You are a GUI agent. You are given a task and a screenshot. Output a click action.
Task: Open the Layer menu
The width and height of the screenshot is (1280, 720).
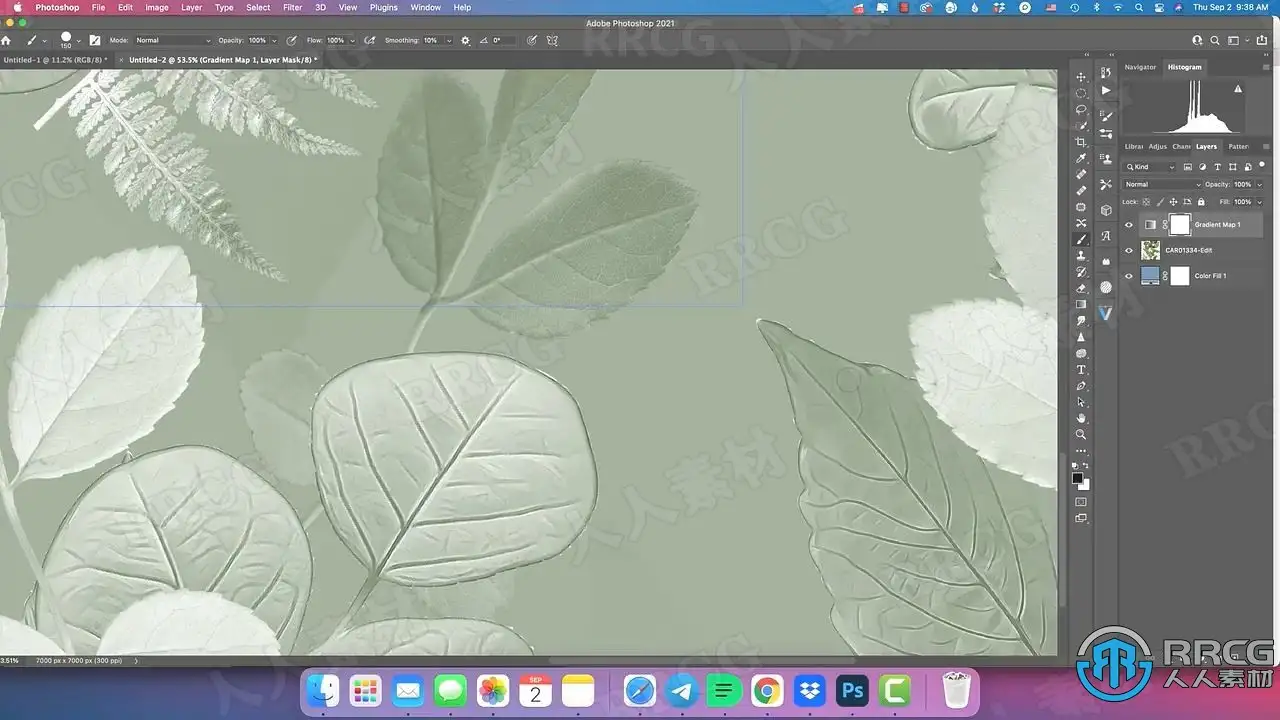(191, 7)
